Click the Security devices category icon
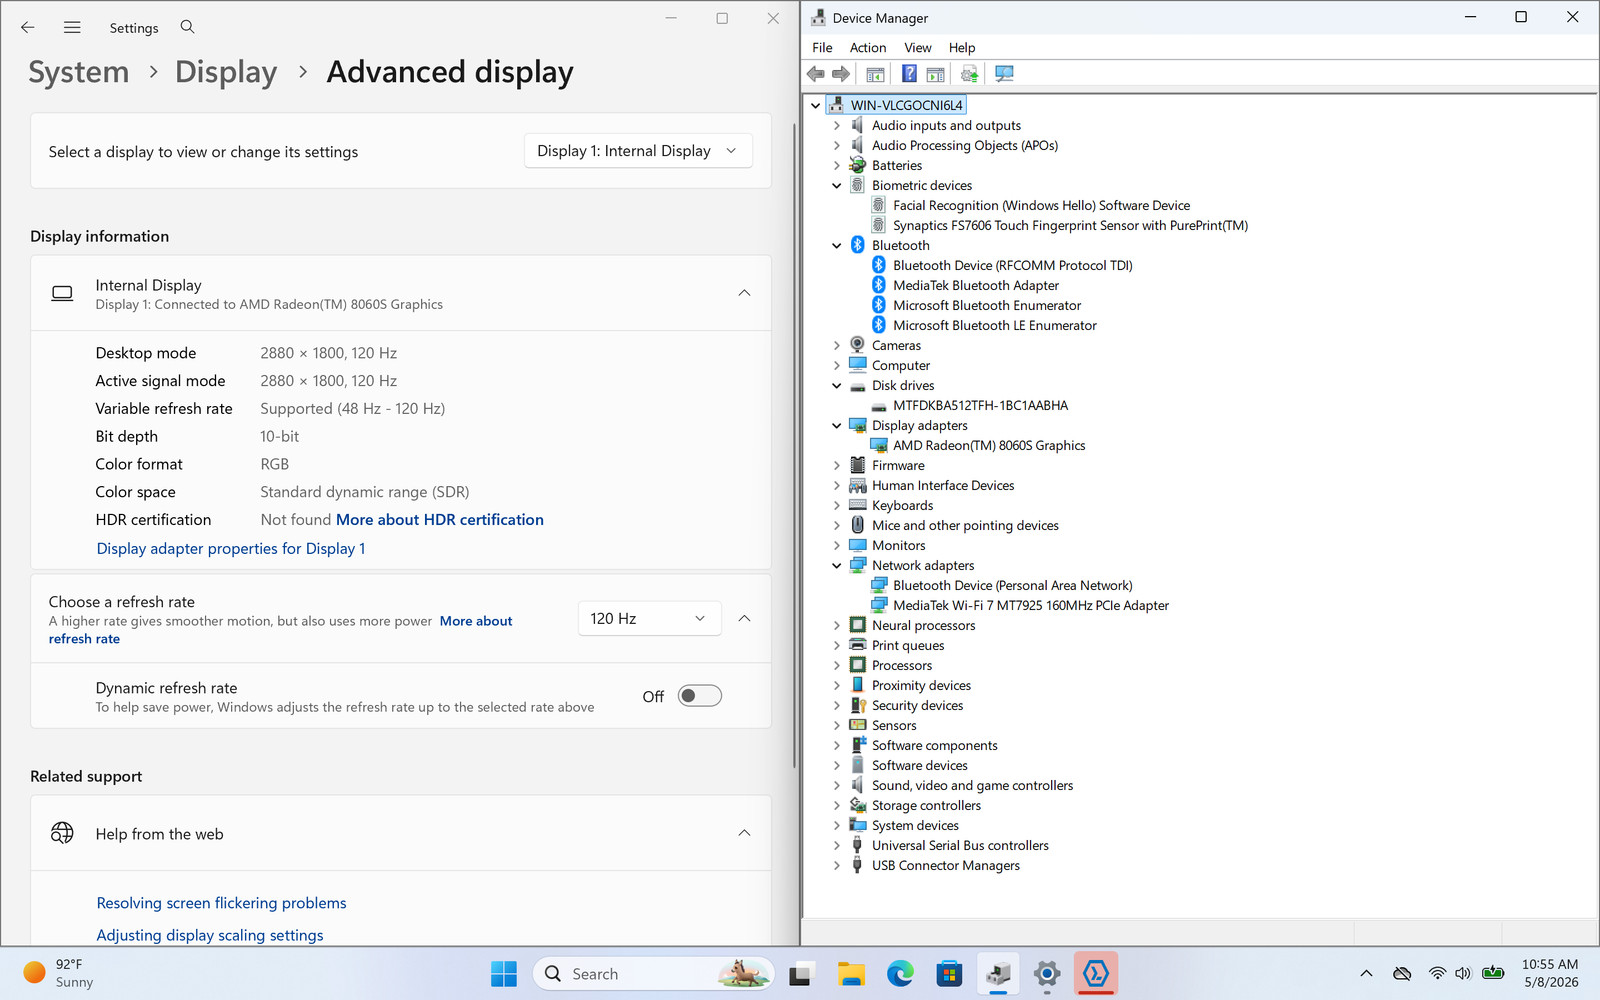The height and width of the screenshot is (1000, 1600). (x=857, y=705)
